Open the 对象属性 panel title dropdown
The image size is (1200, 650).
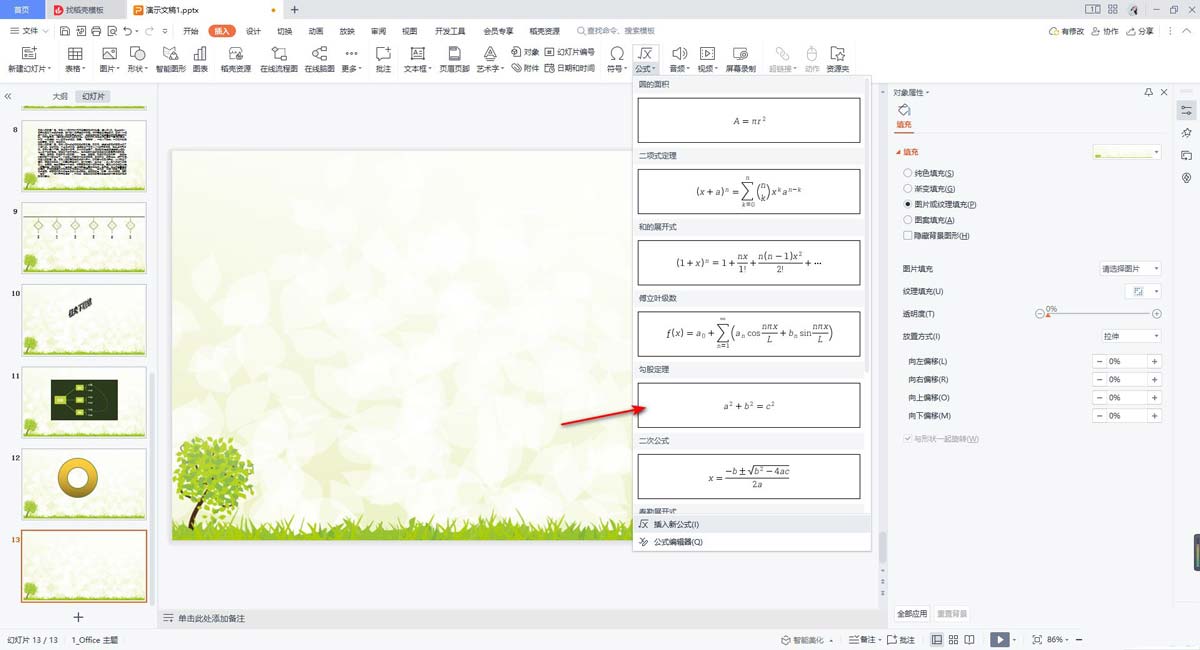point(911,92)
